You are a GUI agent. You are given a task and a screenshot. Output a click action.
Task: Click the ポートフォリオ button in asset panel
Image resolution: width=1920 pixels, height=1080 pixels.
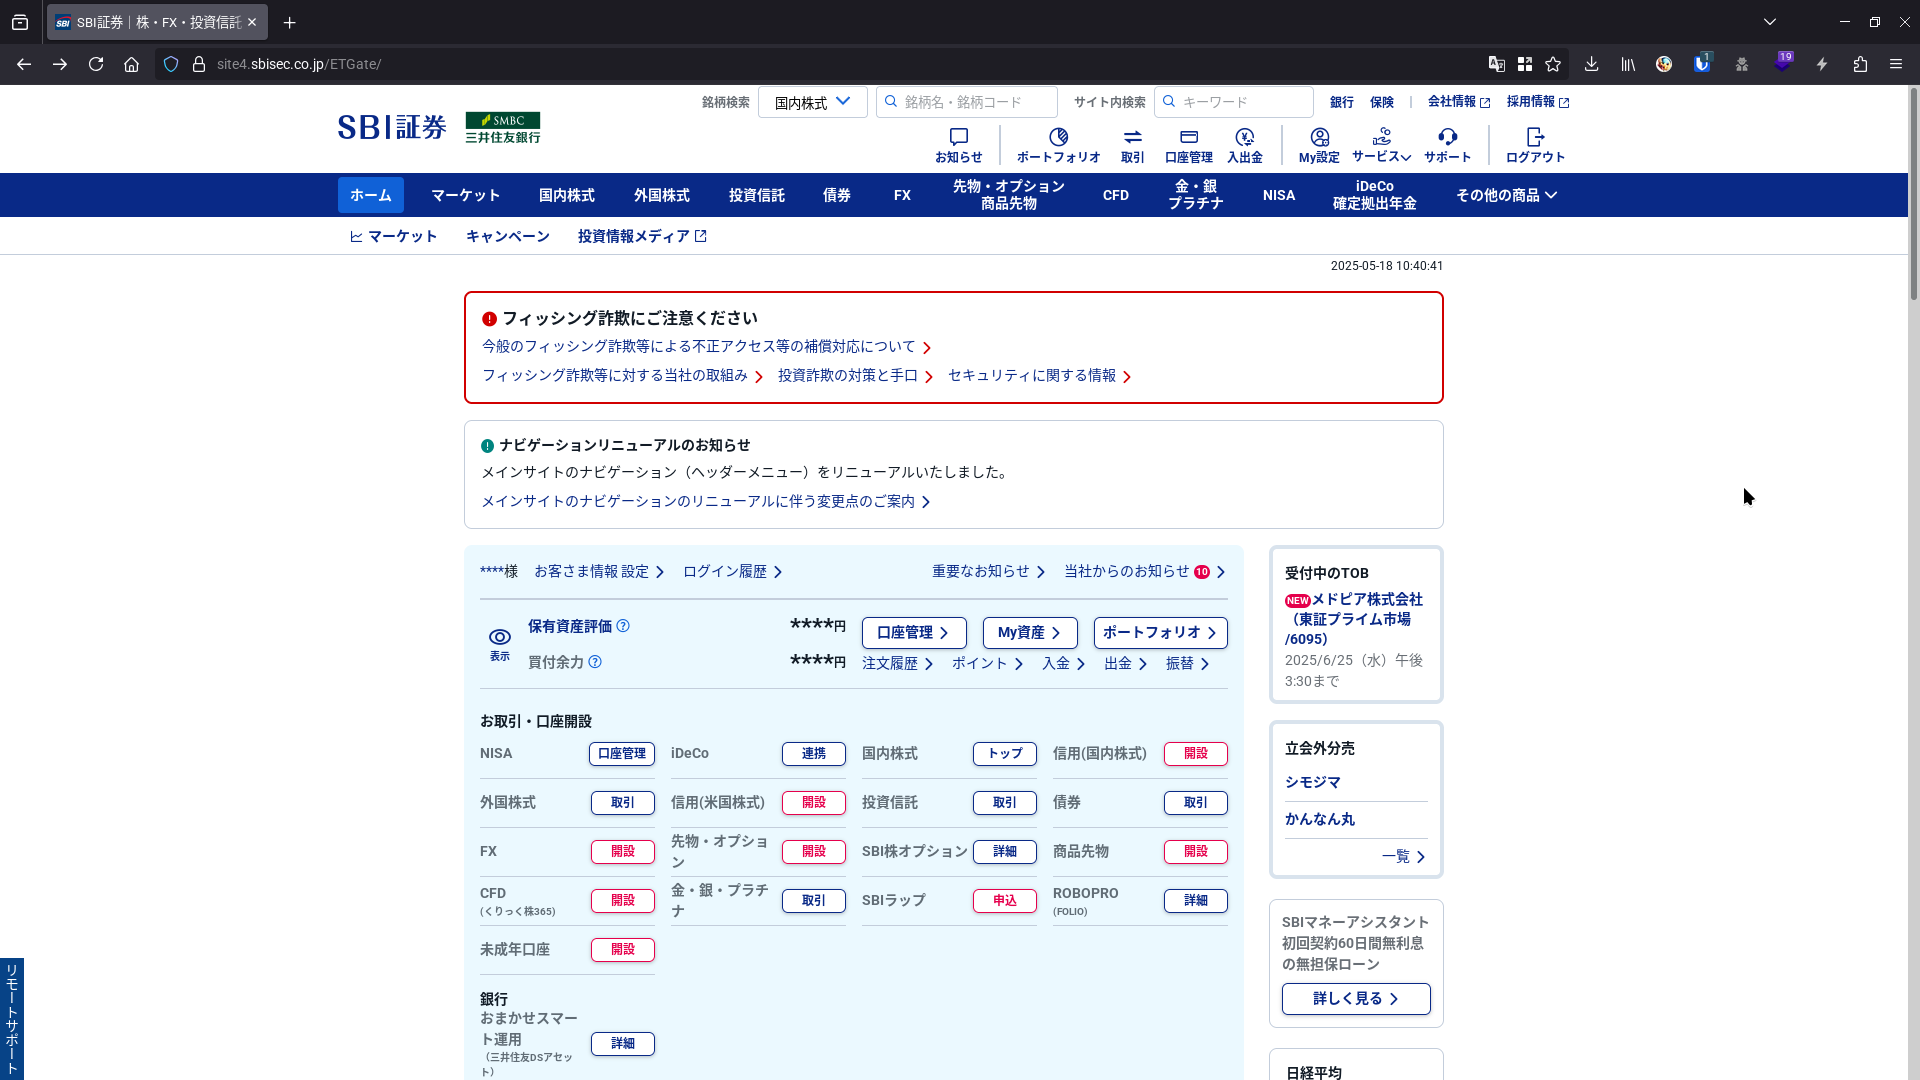1160,632
